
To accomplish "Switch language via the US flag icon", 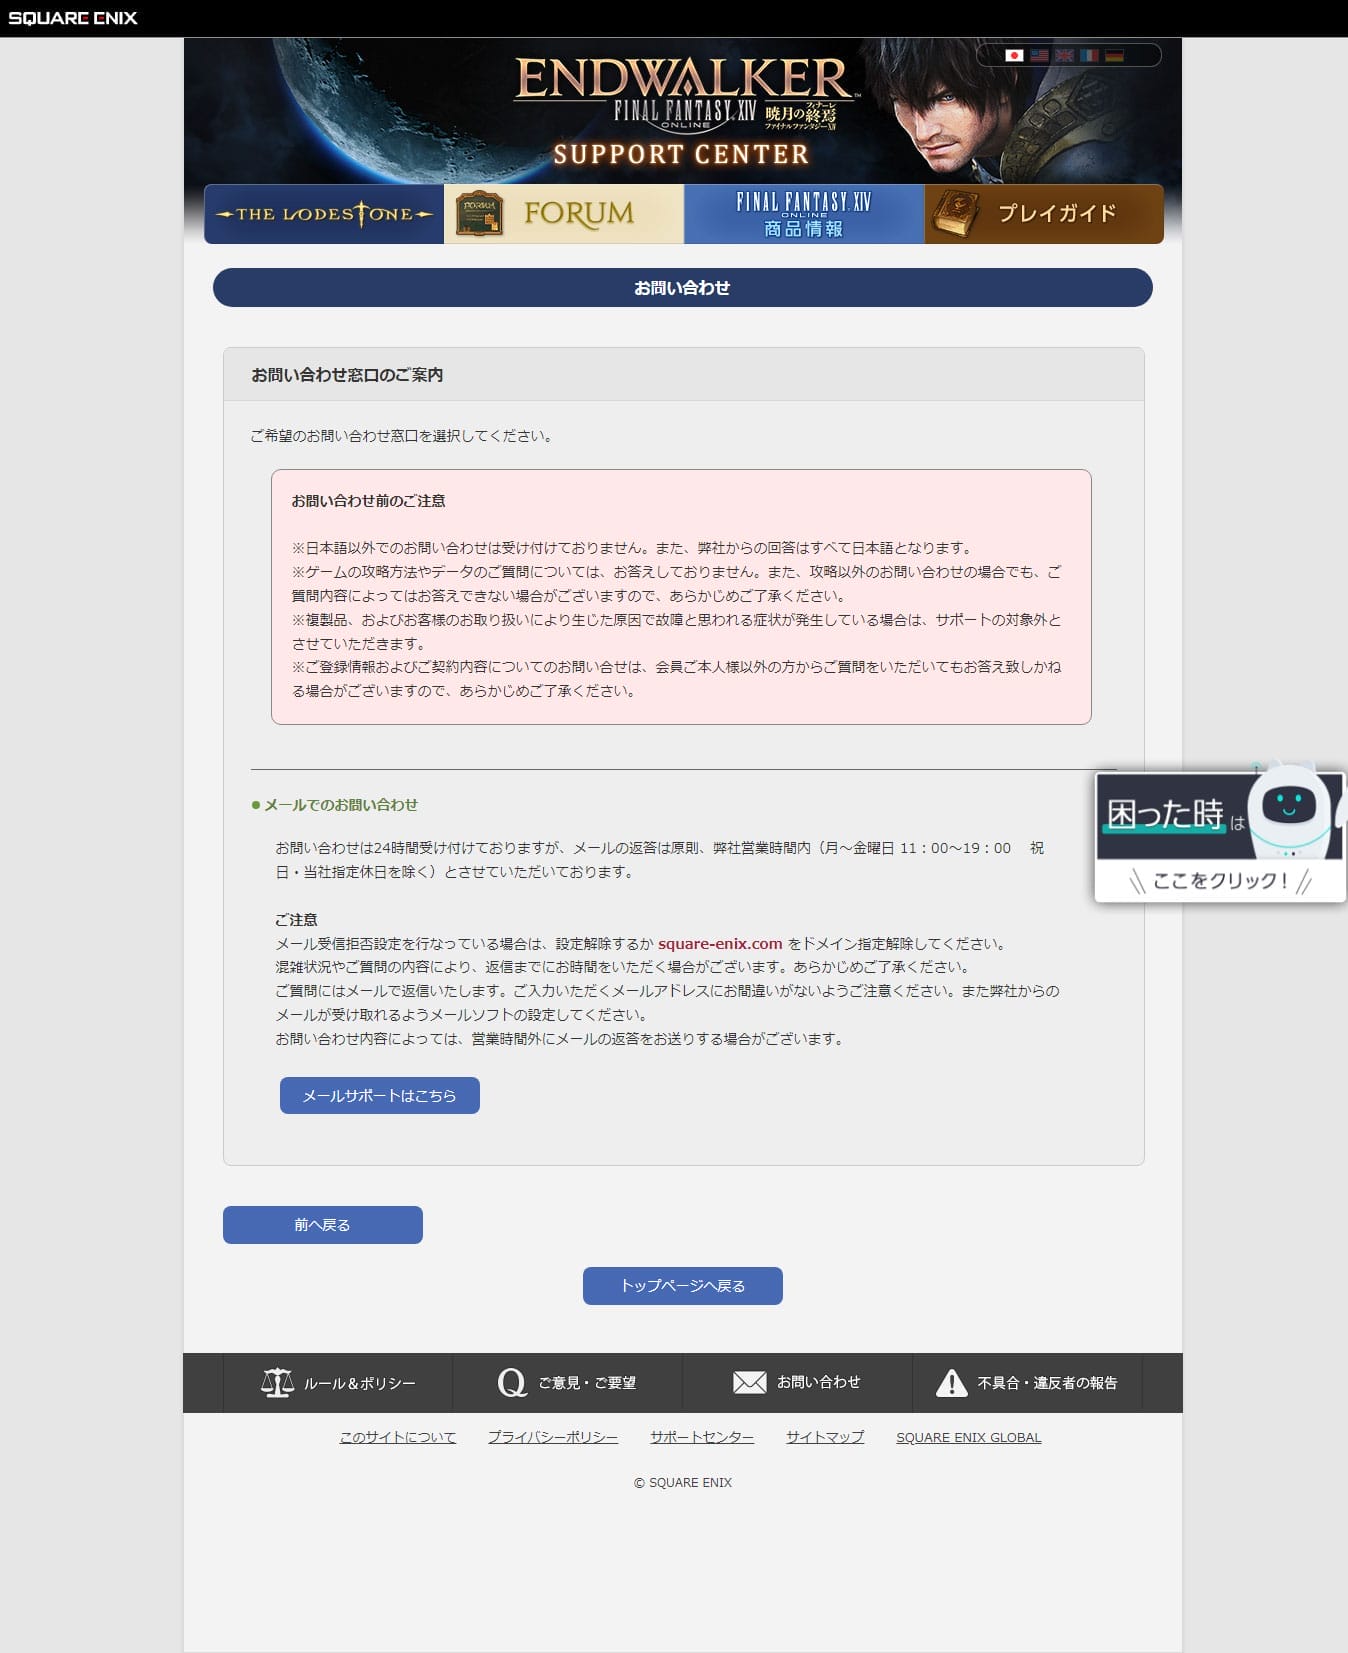I will 1039,56.
